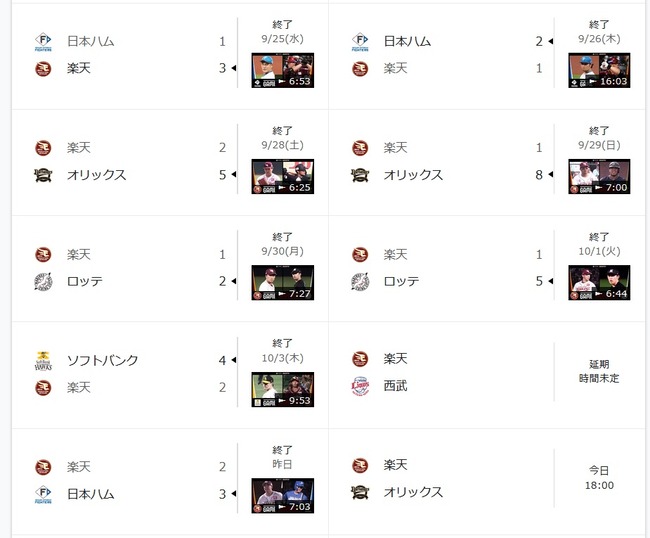The height and width of the screenshot is (538, 650).
Task: Click the Orix logo in today's 18:00 game
Action: (361, 492)
